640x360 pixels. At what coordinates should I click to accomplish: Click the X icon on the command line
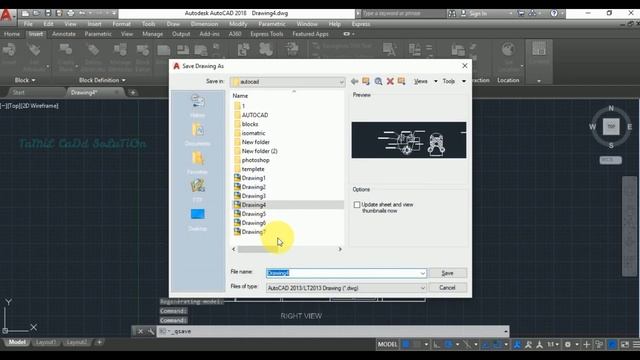tap(140, 331)
